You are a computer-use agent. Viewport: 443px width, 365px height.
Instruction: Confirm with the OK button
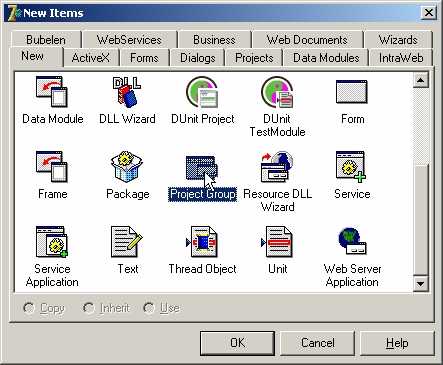pyautogui.click(x=237, y=343)
